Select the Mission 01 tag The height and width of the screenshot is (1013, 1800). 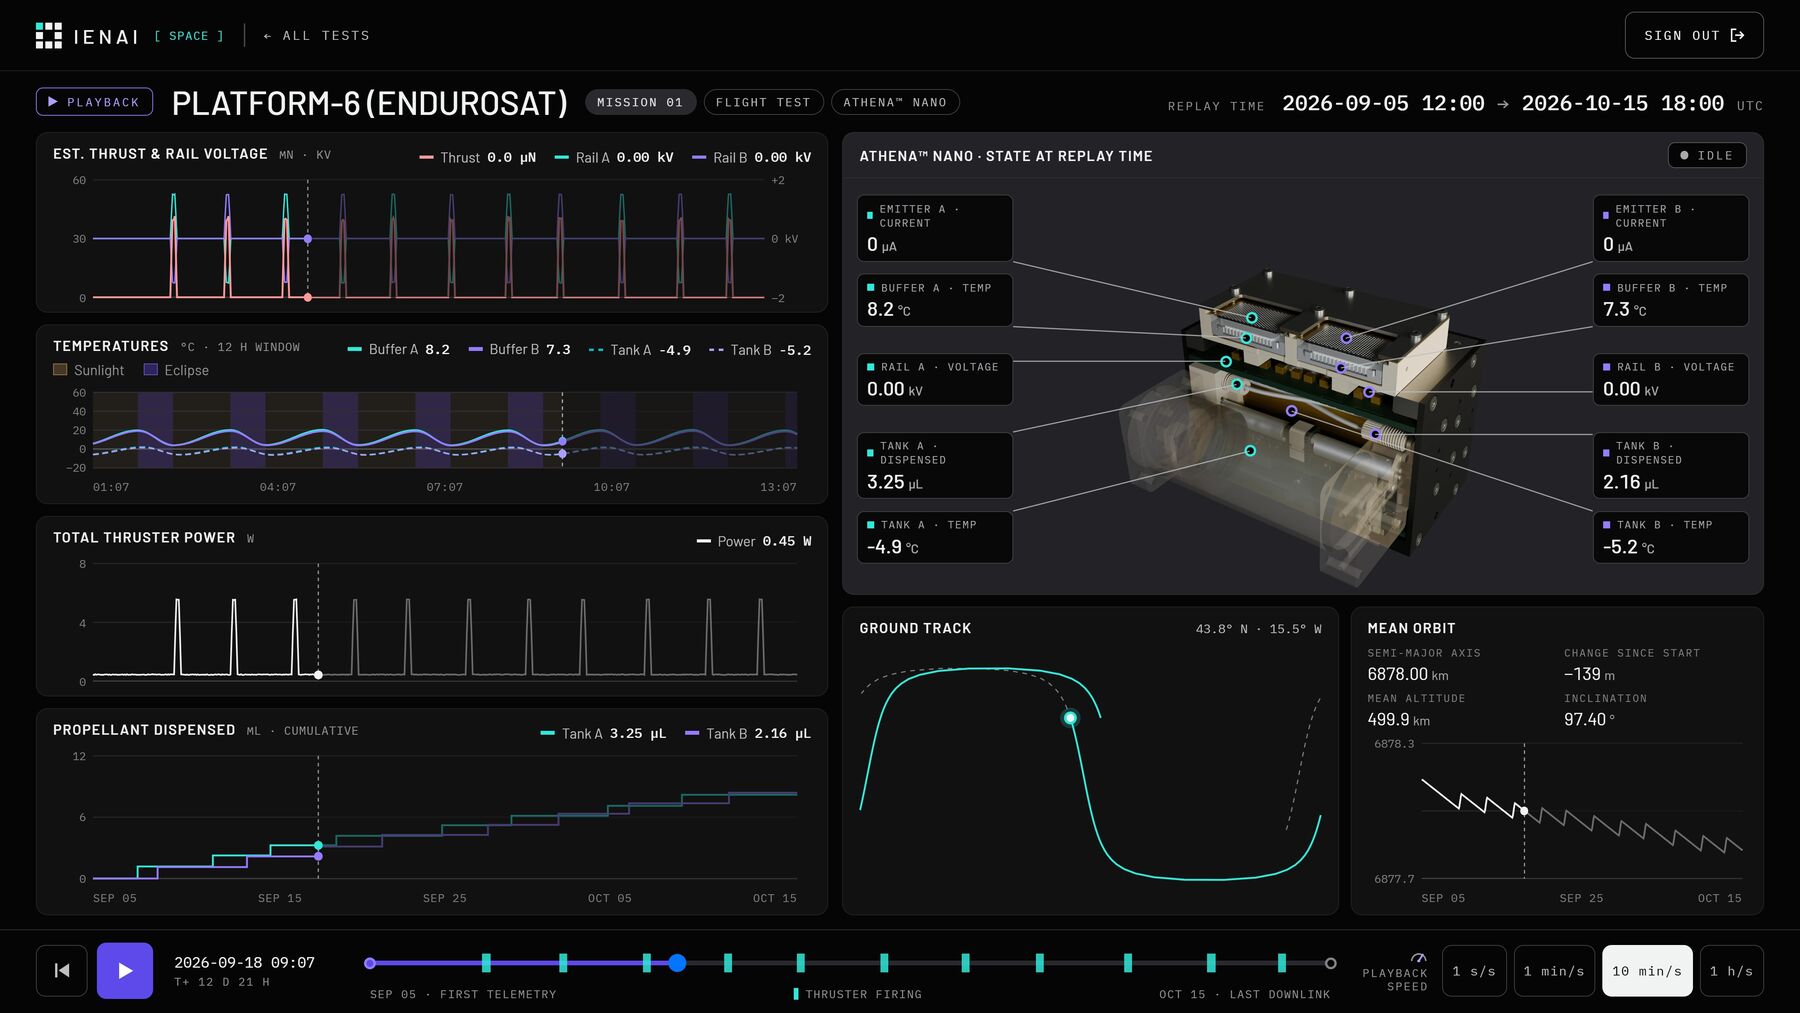(x=640, y=102)
